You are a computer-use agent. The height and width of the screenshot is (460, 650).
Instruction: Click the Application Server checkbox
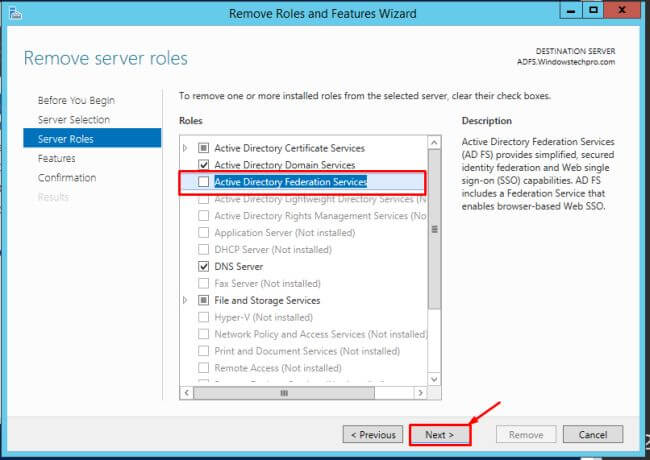pyautogui.click(x=203, y=232)
